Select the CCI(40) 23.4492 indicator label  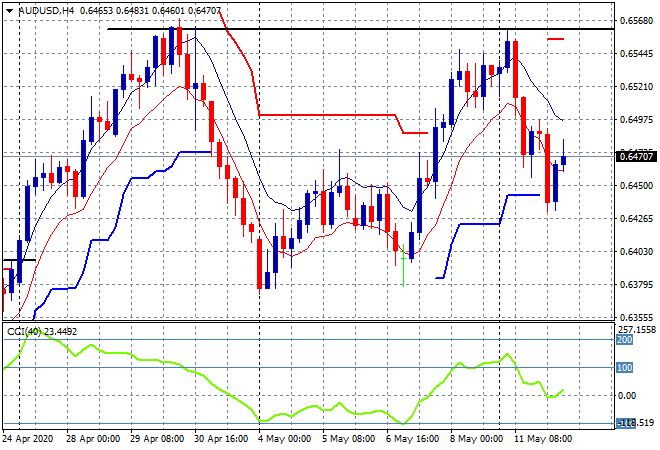42,332
